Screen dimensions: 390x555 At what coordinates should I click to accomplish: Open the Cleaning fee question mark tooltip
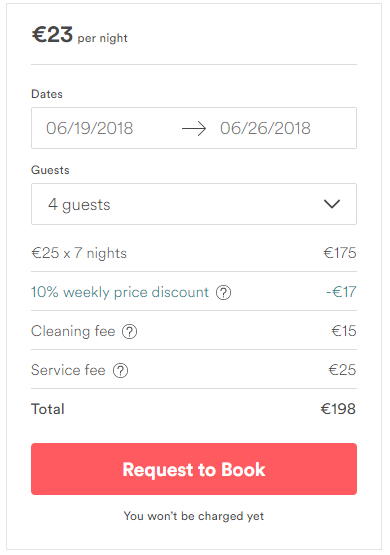point(129,332)
